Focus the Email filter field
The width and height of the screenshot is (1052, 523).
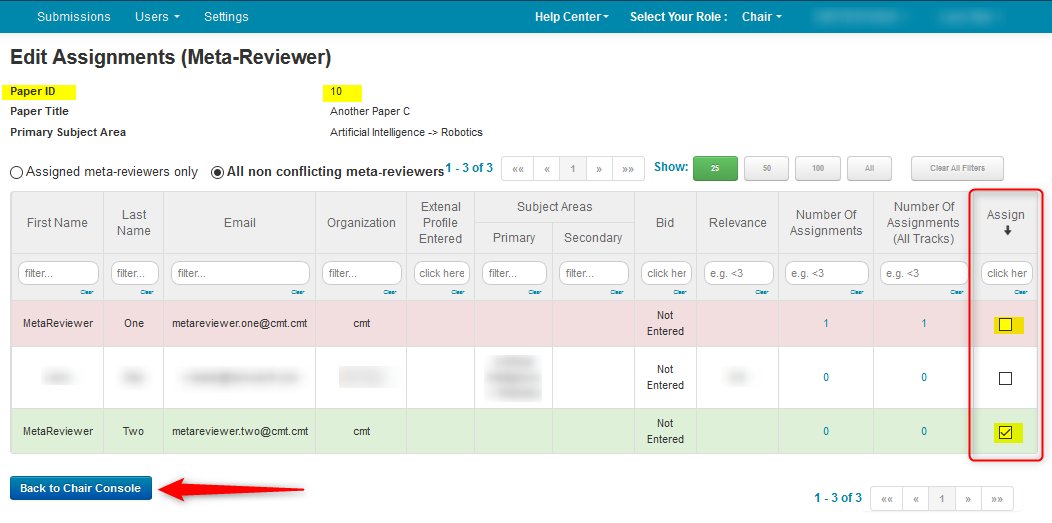[x=240, y=273]
